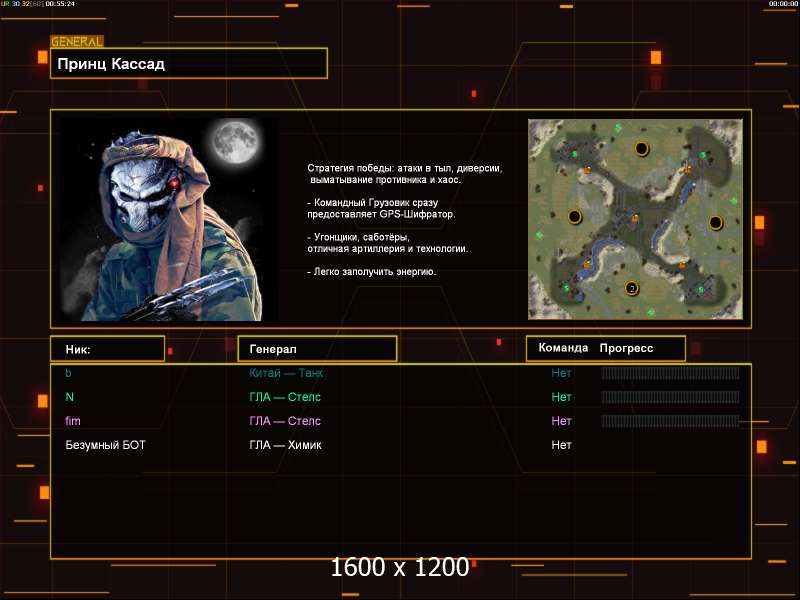Click team value 'Нет' for player N
Image resolution: width=800 pixels, height=600 pixels.
[x=561, y=397]
